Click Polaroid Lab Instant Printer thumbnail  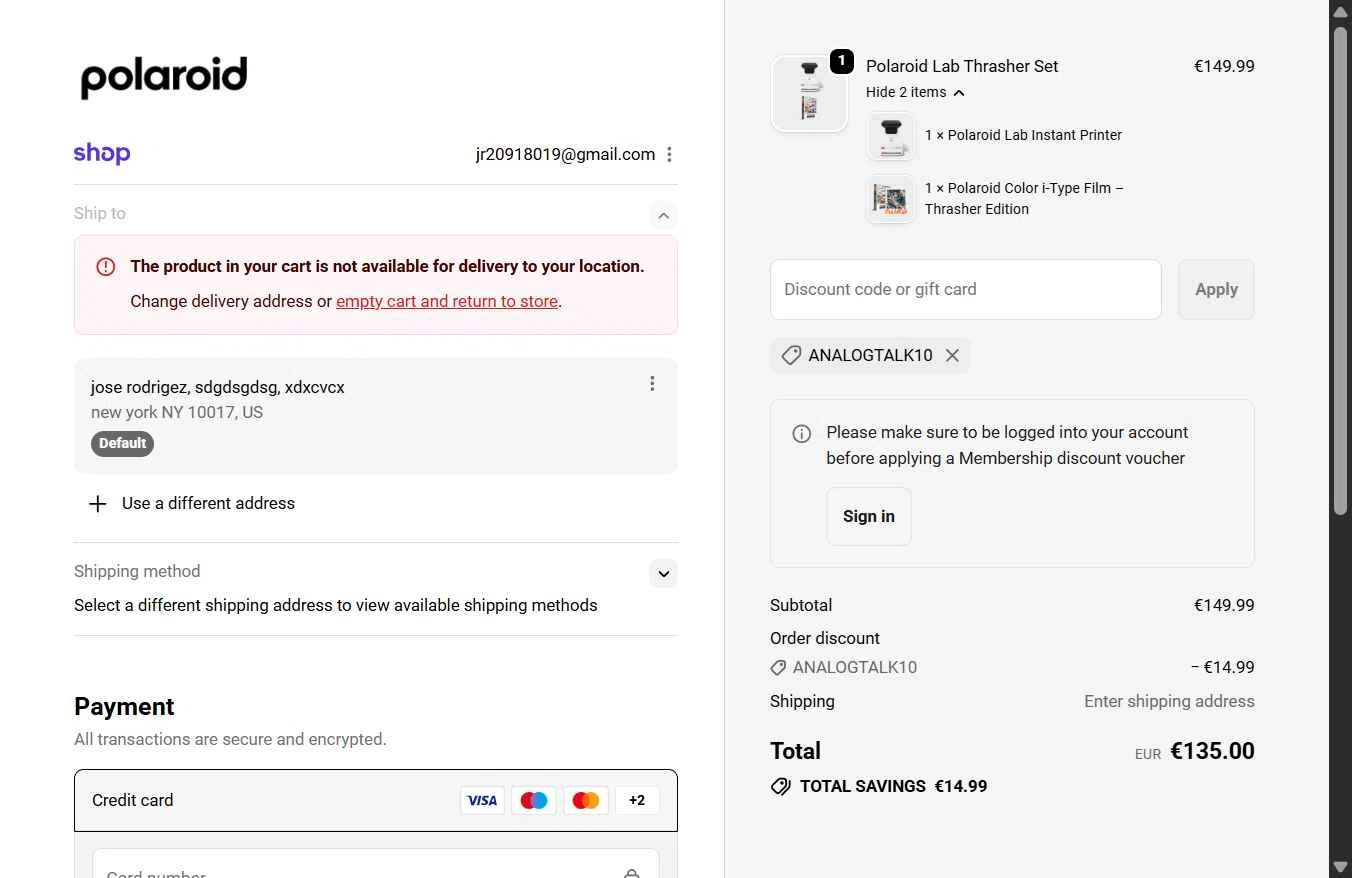[x=890, y=136]
